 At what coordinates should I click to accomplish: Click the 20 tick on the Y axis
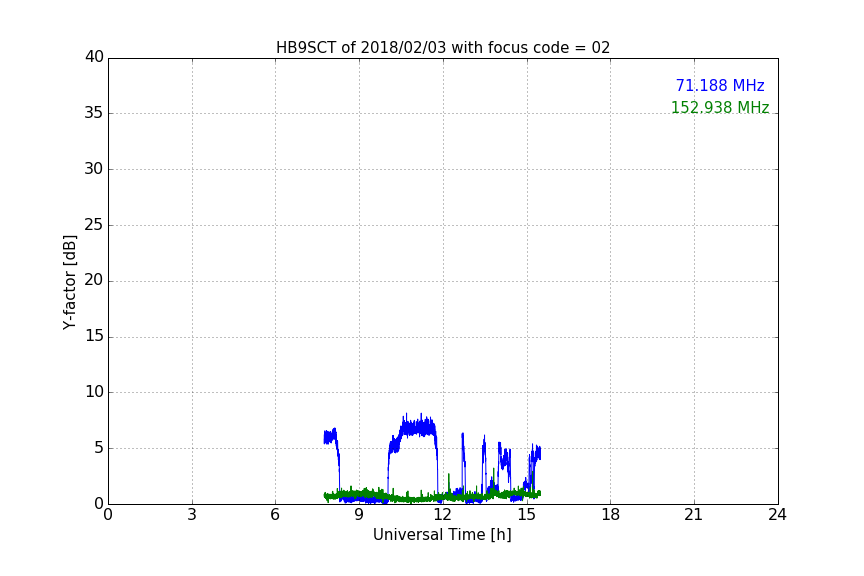click(94, 281)
